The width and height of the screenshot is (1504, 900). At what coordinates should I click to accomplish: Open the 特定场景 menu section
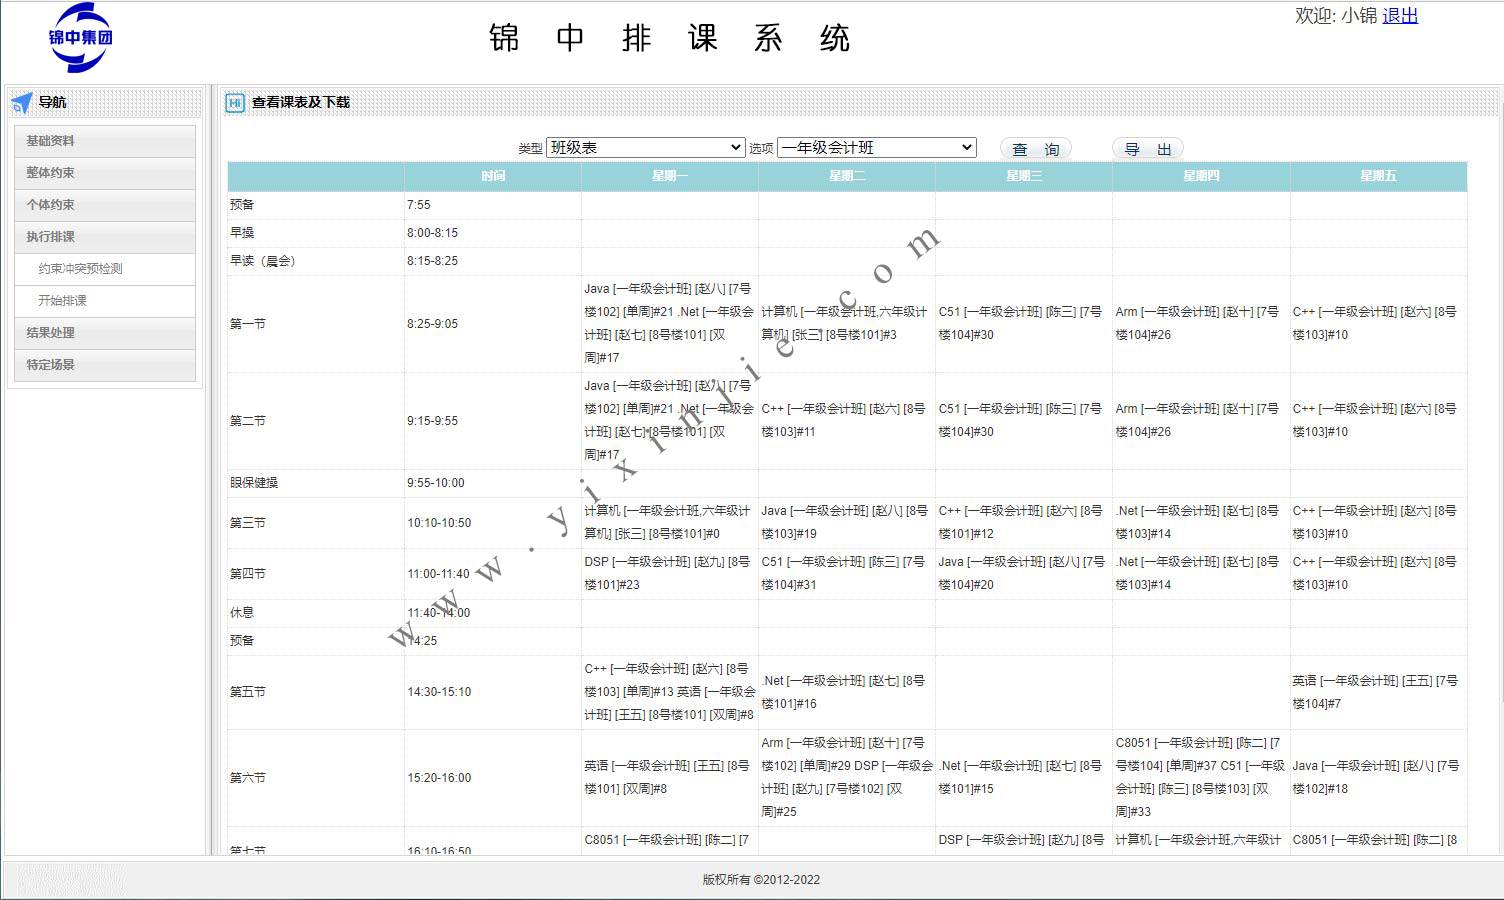(104, 365)
